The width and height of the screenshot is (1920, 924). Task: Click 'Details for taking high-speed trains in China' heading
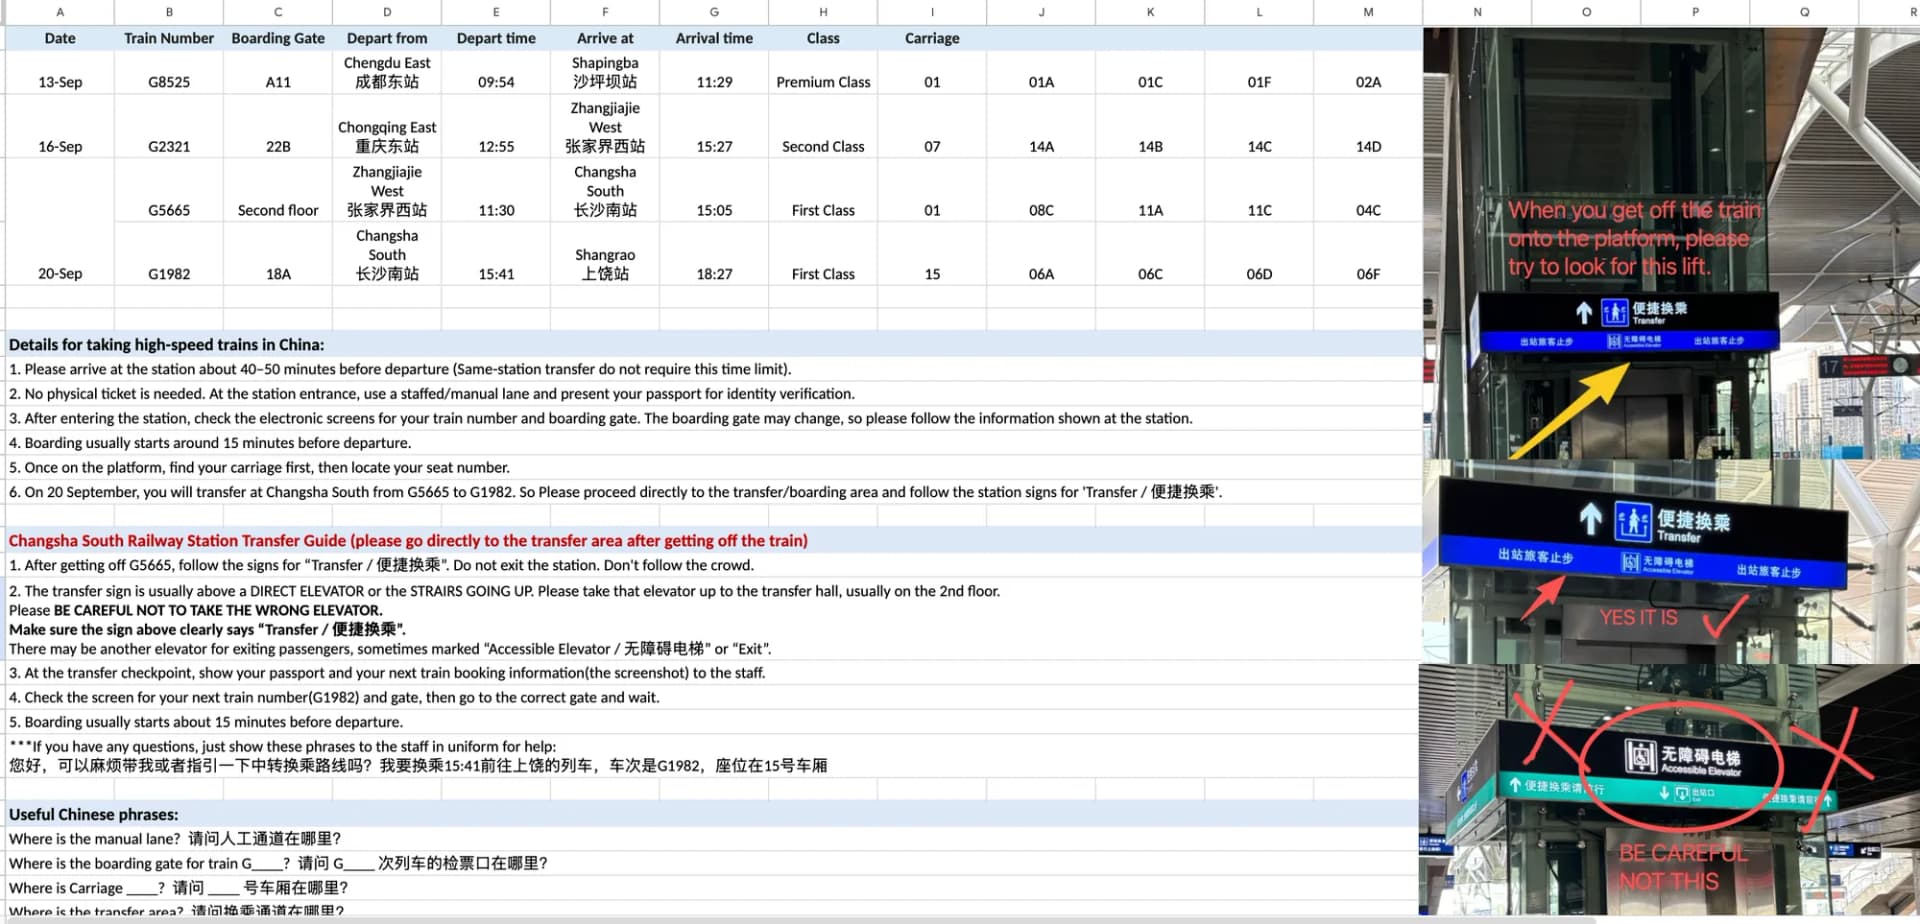pos(167,344)
